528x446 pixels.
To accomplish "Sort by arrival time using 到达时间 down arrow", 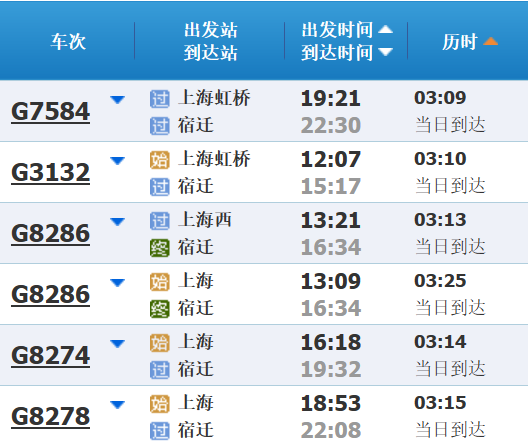I will click(x=385, y=52).
